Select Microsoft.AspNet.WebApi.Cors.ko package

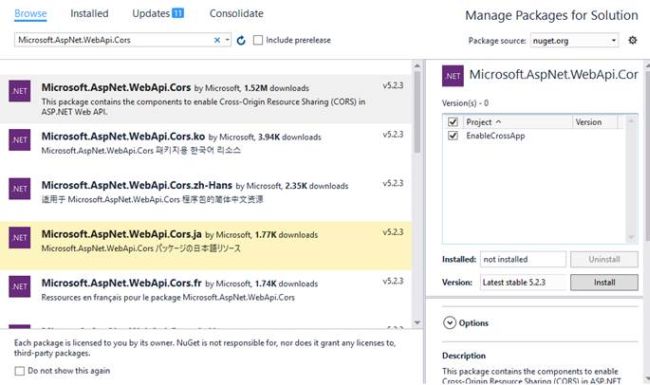click(x=206, y=148)
